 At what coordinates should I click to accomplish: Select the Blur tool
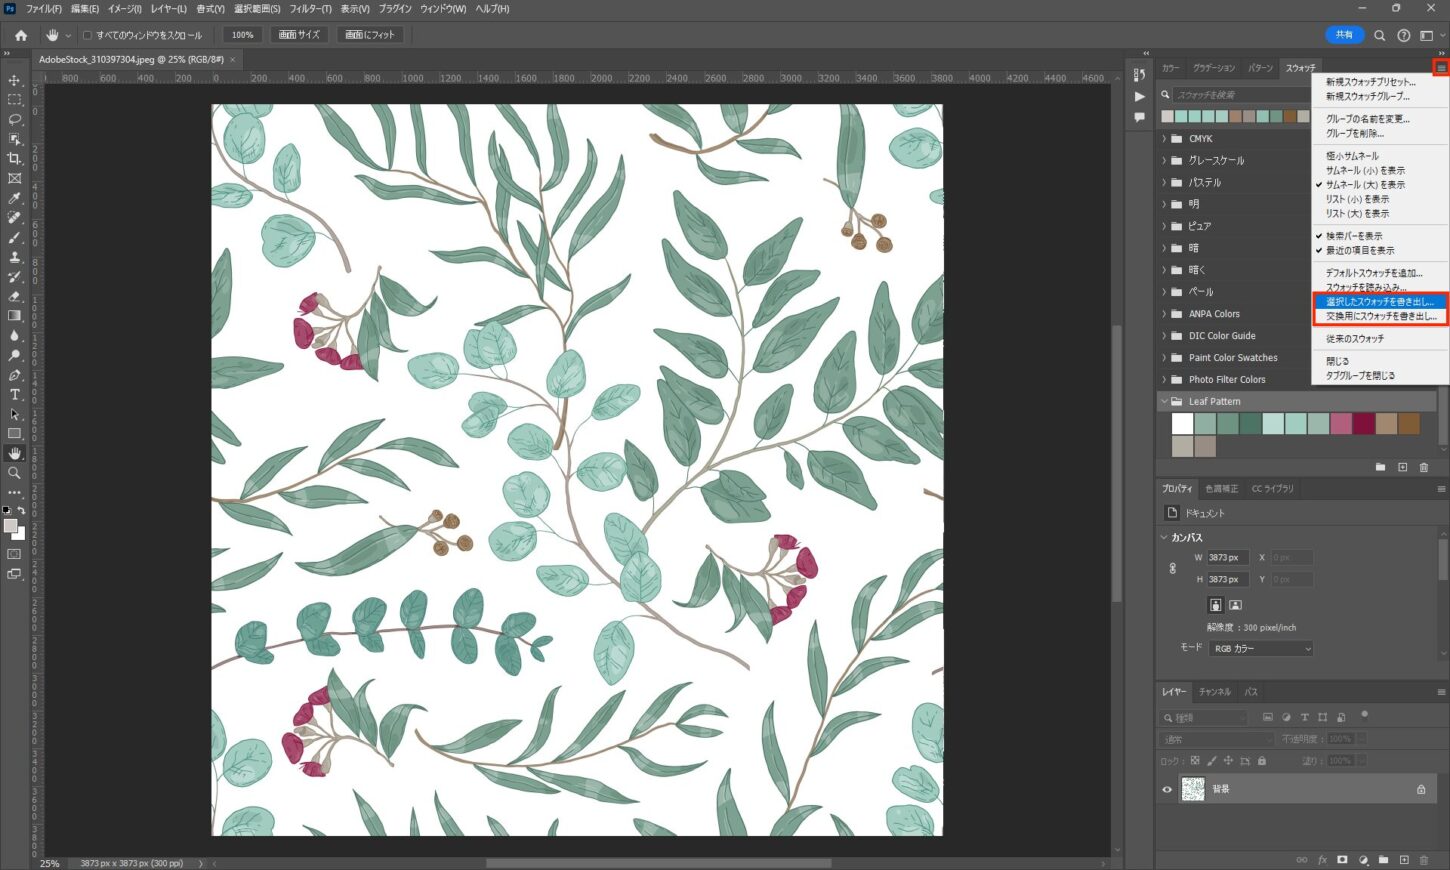click(14, 335)
